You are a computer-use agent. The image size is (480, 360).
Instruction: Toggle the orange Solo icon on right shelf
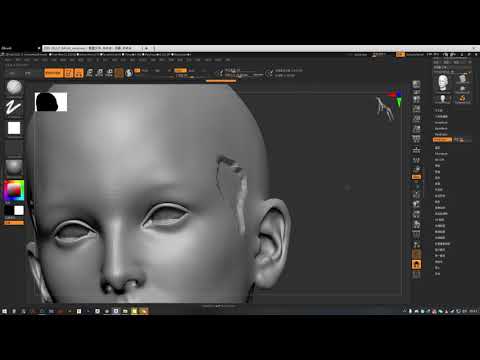pyautogui.click(x=416, y=265)
